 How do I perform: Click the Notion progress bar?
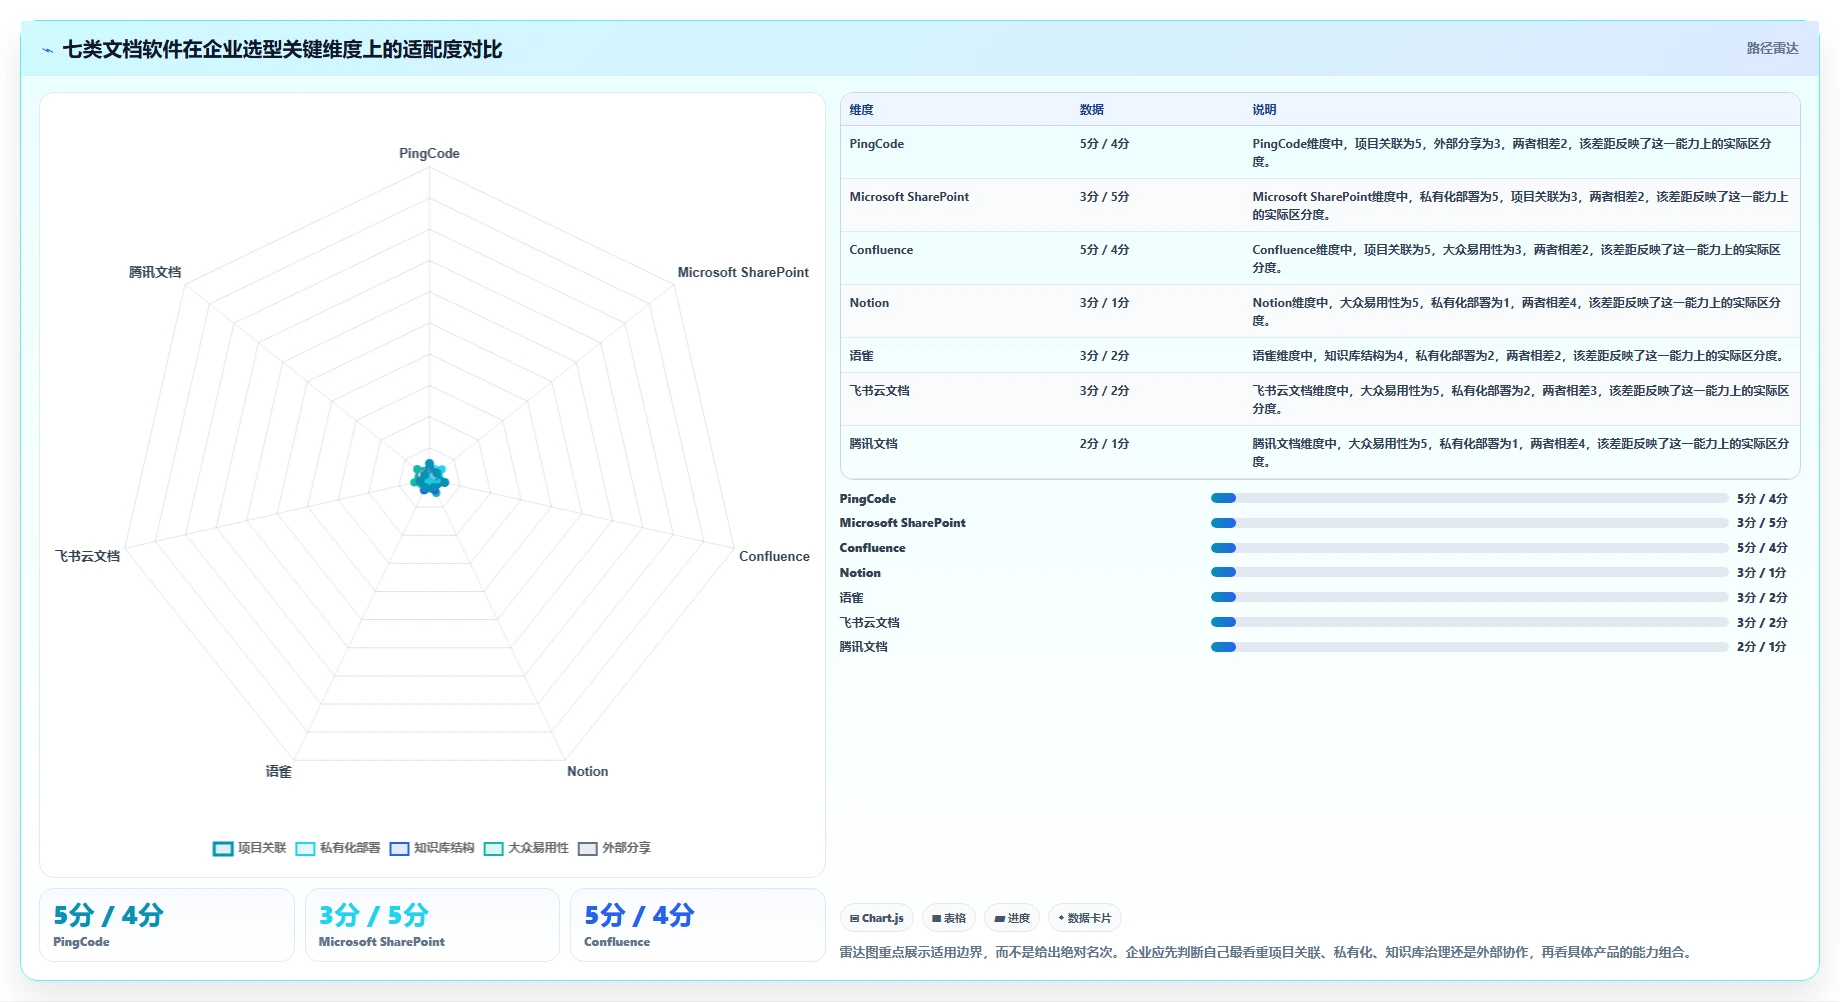[x=1469, y=572]
